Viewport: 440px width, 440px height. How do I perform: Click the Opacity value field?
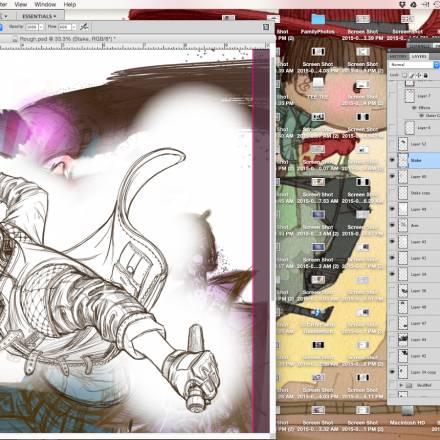pos(32,27)
